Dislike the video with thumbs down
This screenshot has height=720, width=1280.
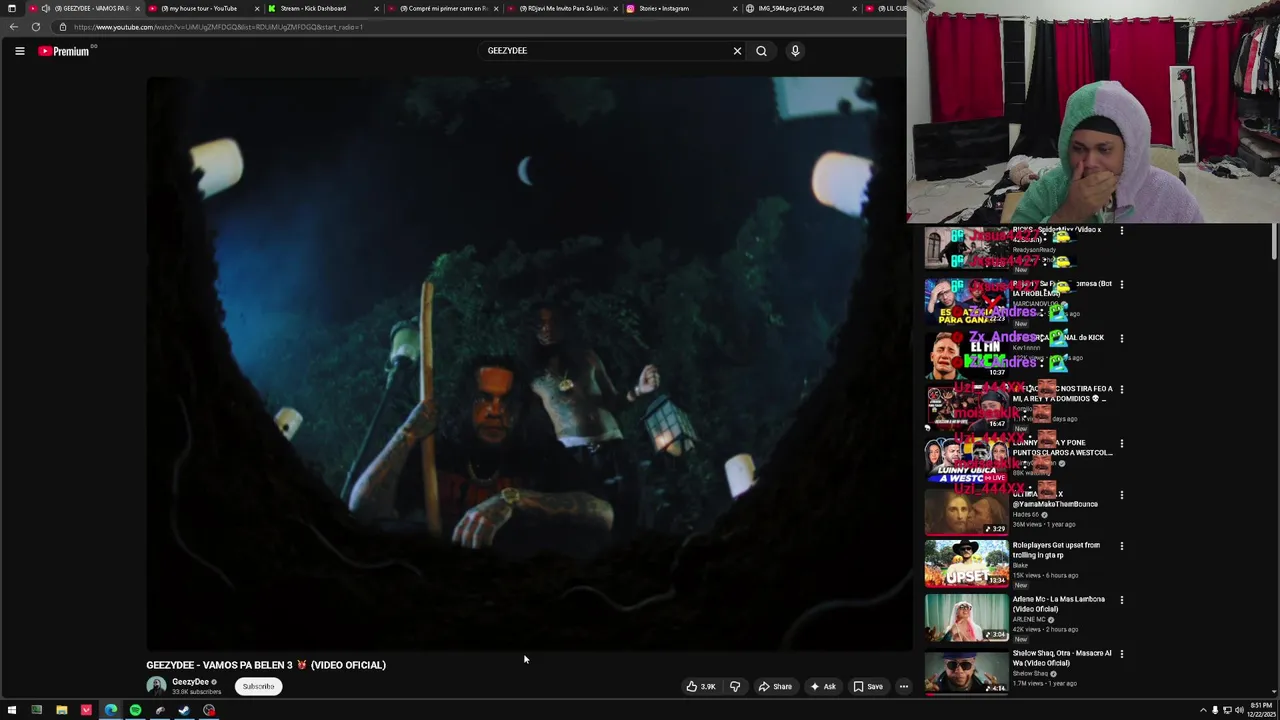(x=735, y=687)
